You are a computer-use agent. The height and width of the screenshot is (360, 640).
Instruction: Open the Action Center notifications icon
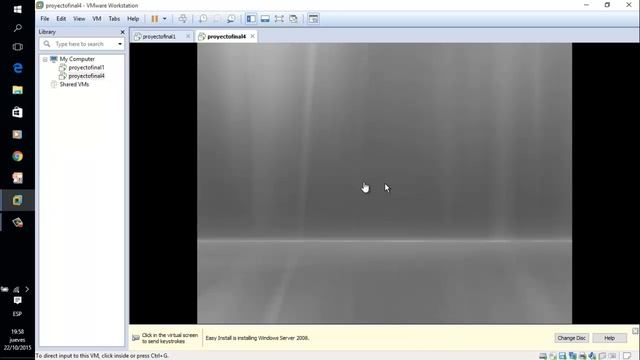tap(17, 300)
